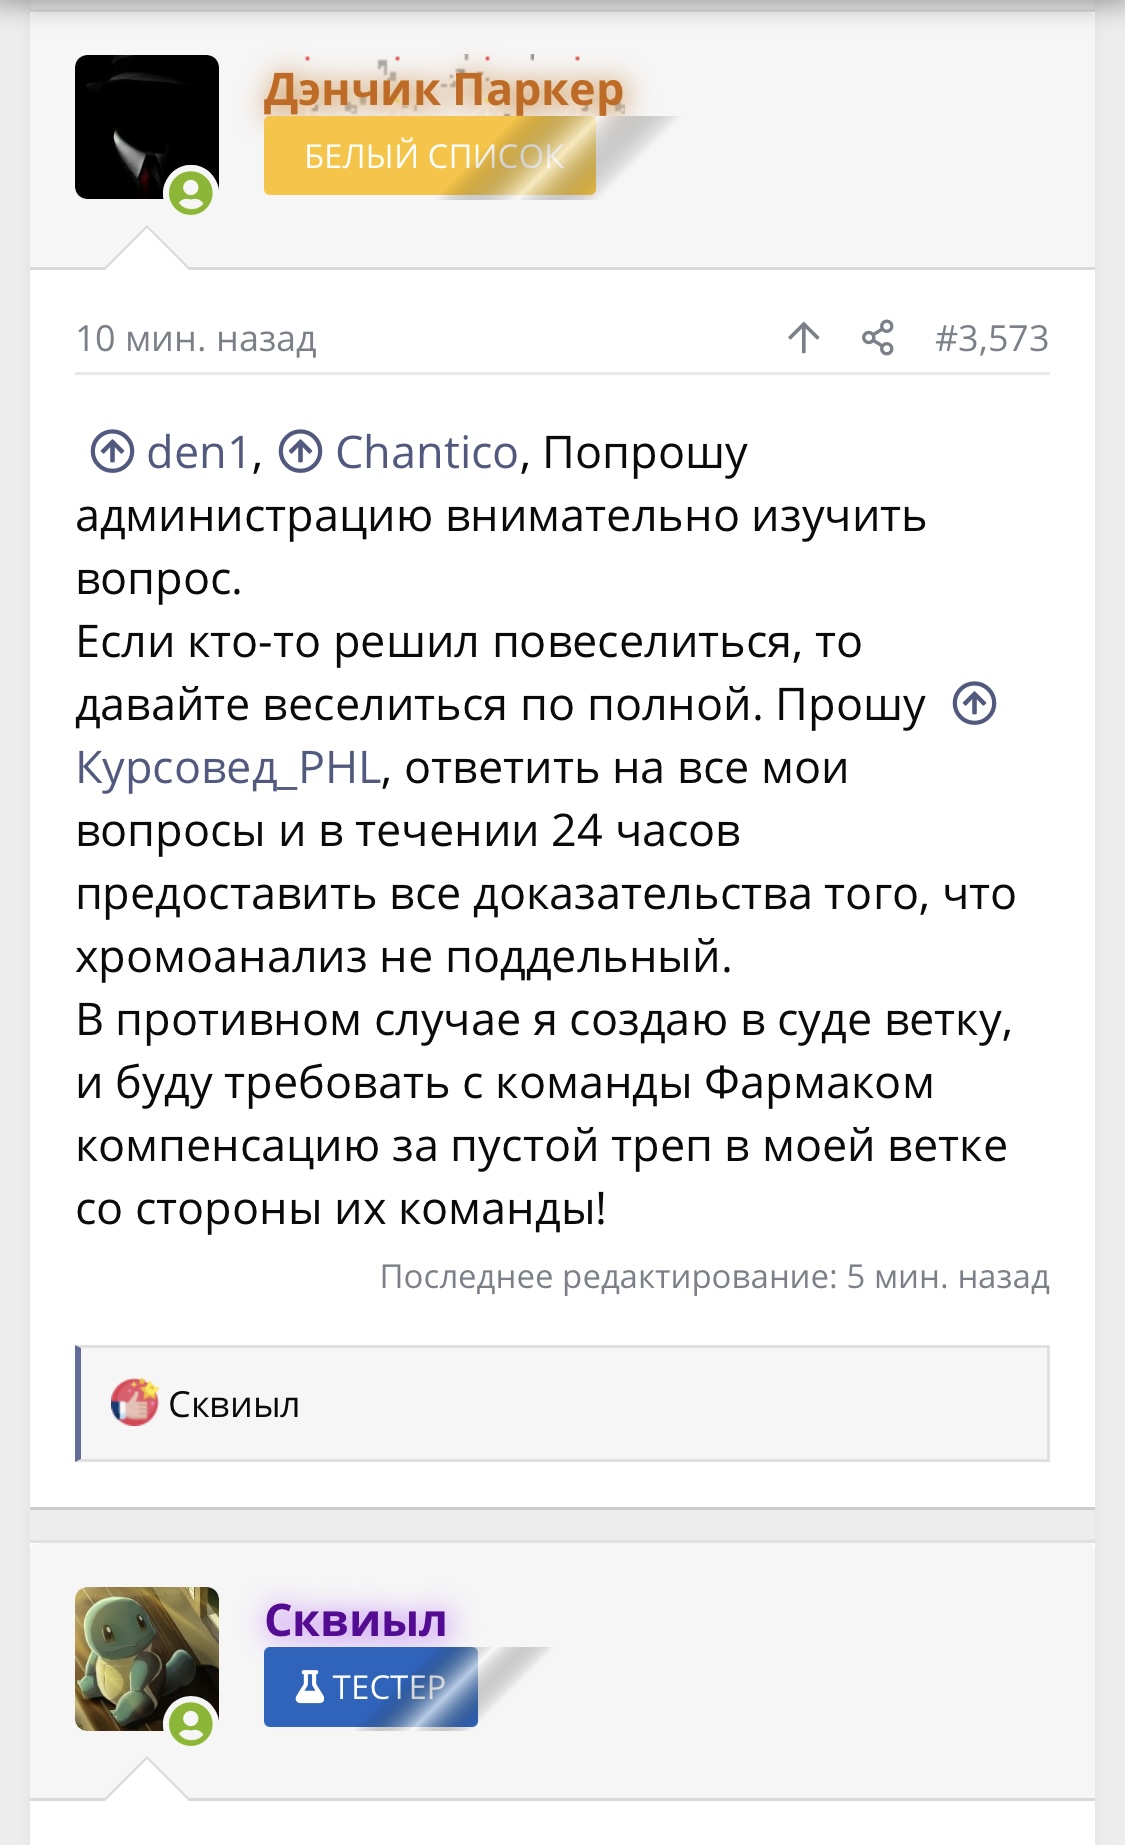Click the online status icon on Сквиыл's avatar

point(191,1723)
